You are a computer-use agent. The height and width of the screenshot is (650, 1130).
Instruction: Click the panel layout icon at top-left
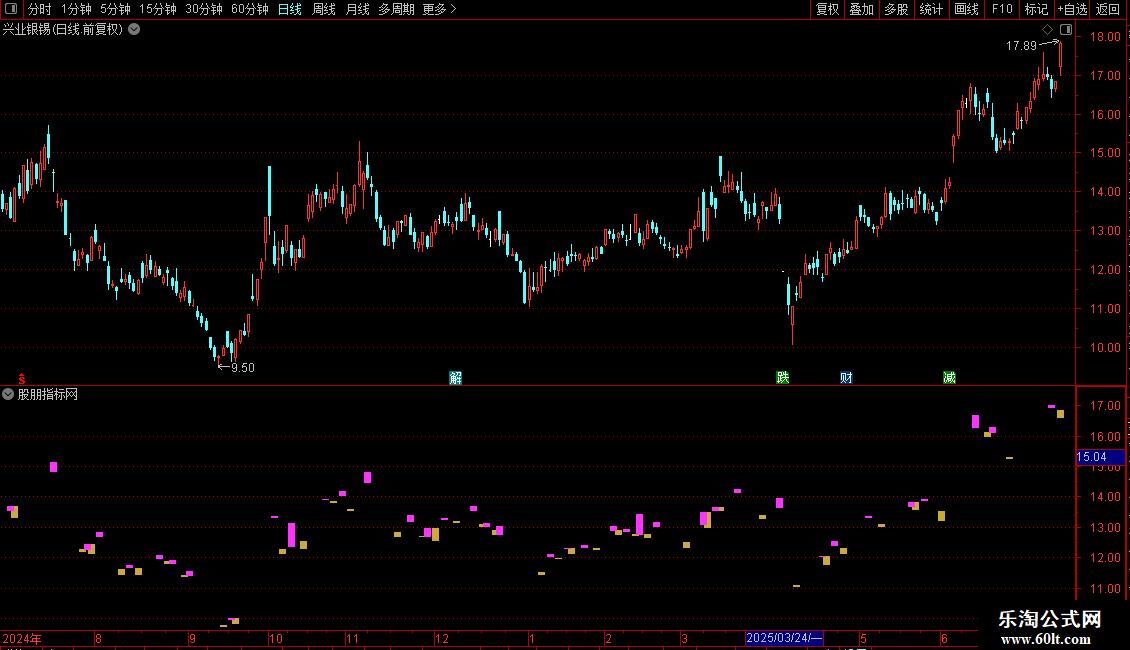11,9
